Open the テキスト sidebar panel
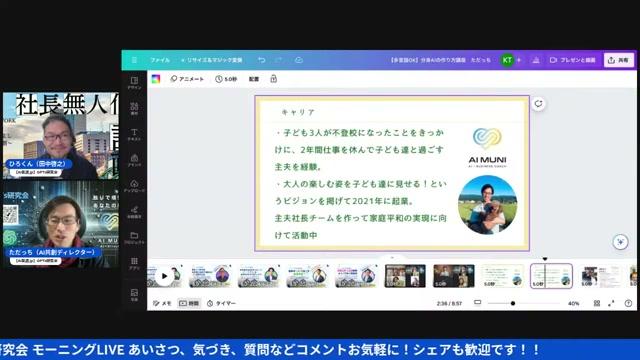 134,134
